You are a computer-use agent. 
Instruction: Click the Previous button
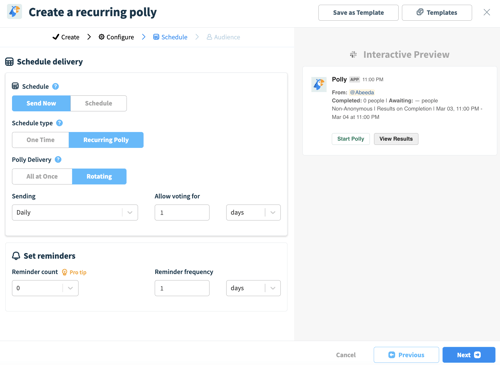[x=406, y=355]
